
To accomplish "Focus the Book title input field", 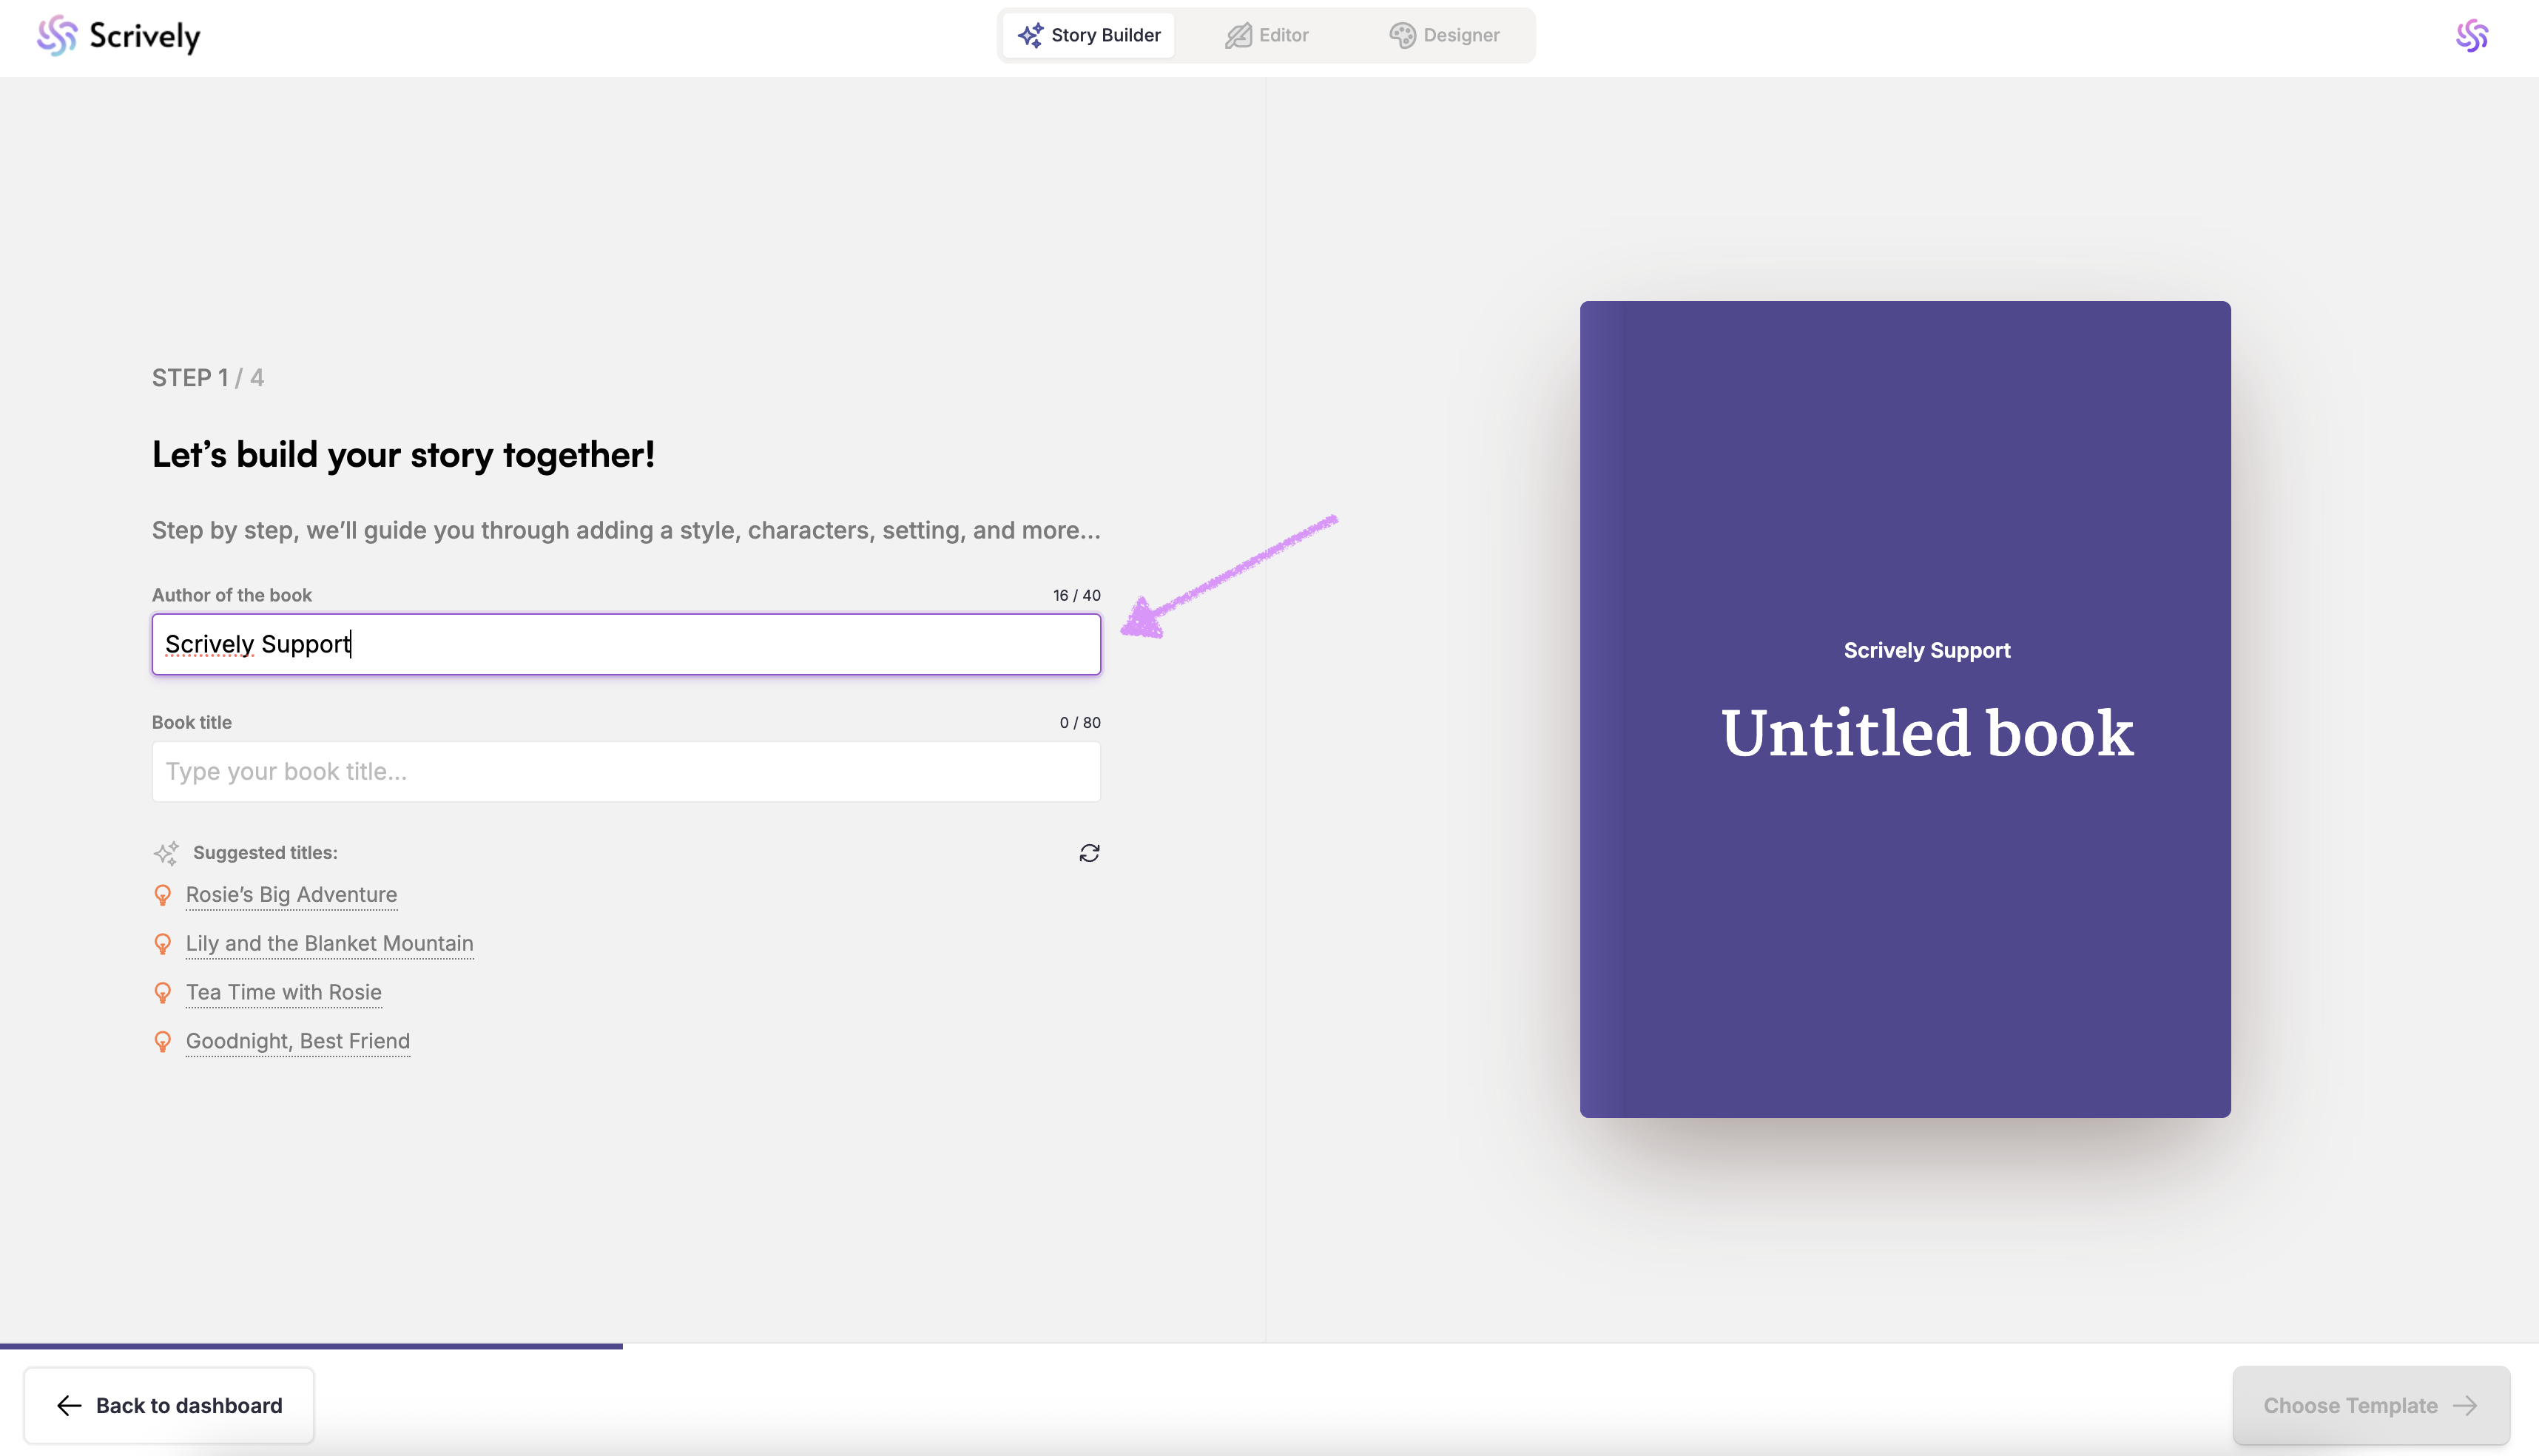I will coord(626,771).
